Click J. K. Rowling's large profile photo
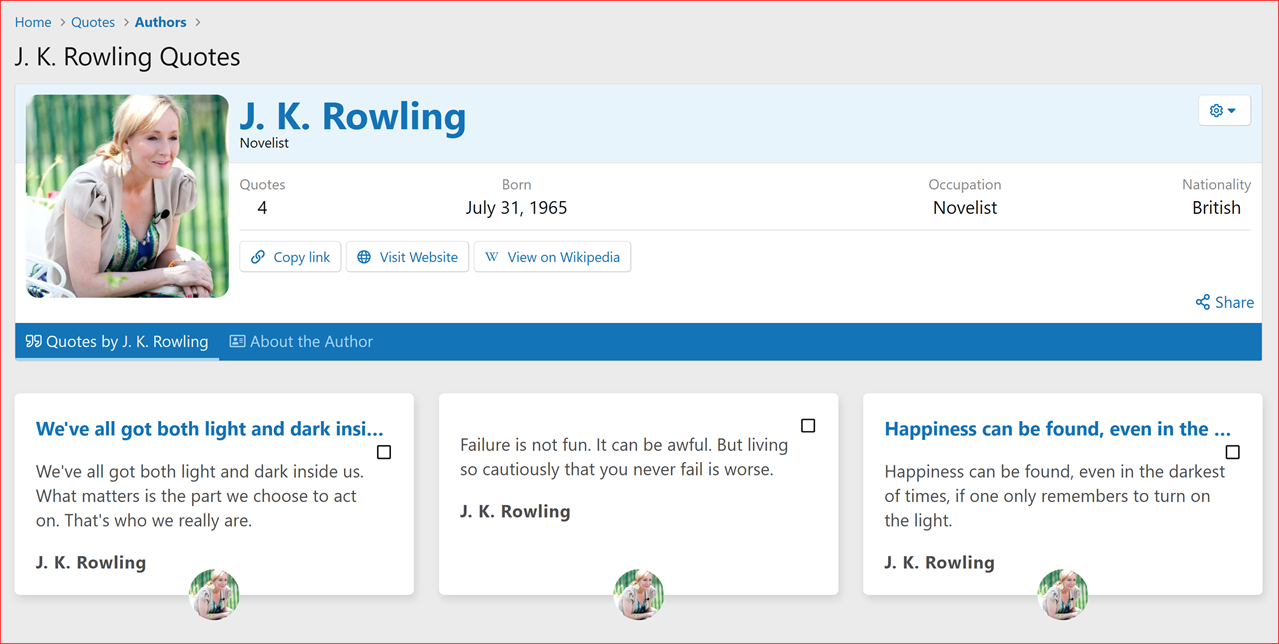1279x644 pixels. click(127, 196)
